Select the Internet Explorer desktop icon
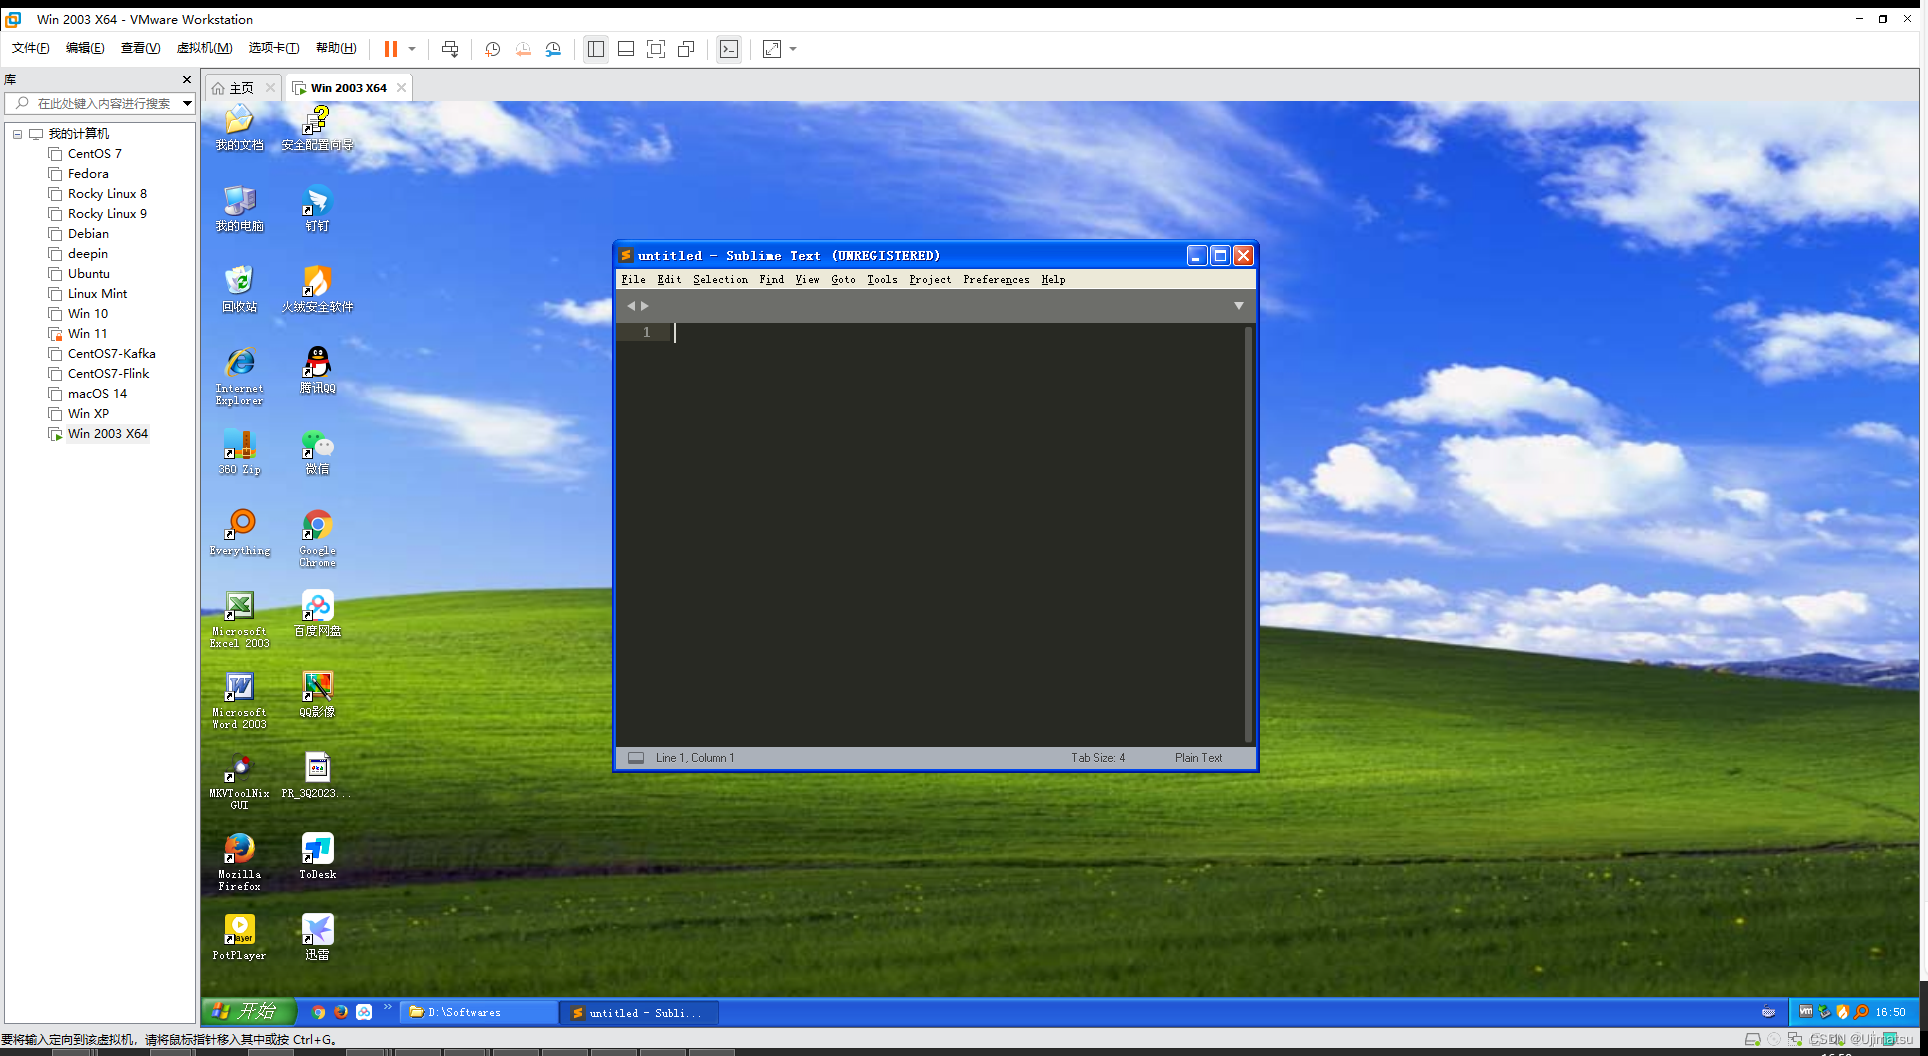This screenshot has width=1928, height=1056. [x=239, y=376]
